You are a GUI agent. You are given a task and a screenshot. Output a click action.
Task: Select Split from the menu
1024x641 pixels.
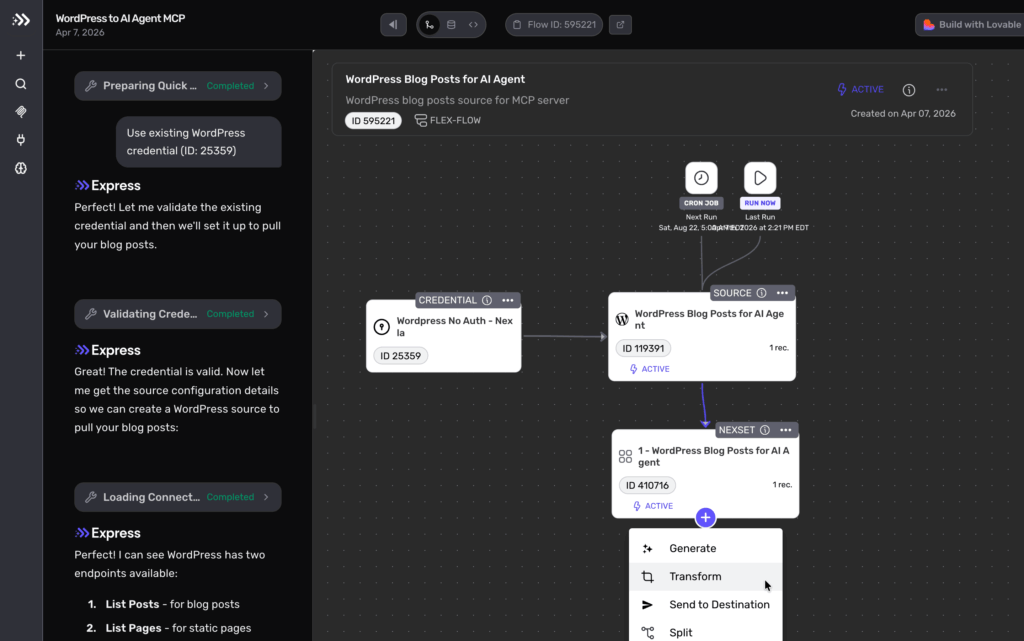tap(705, 633)
